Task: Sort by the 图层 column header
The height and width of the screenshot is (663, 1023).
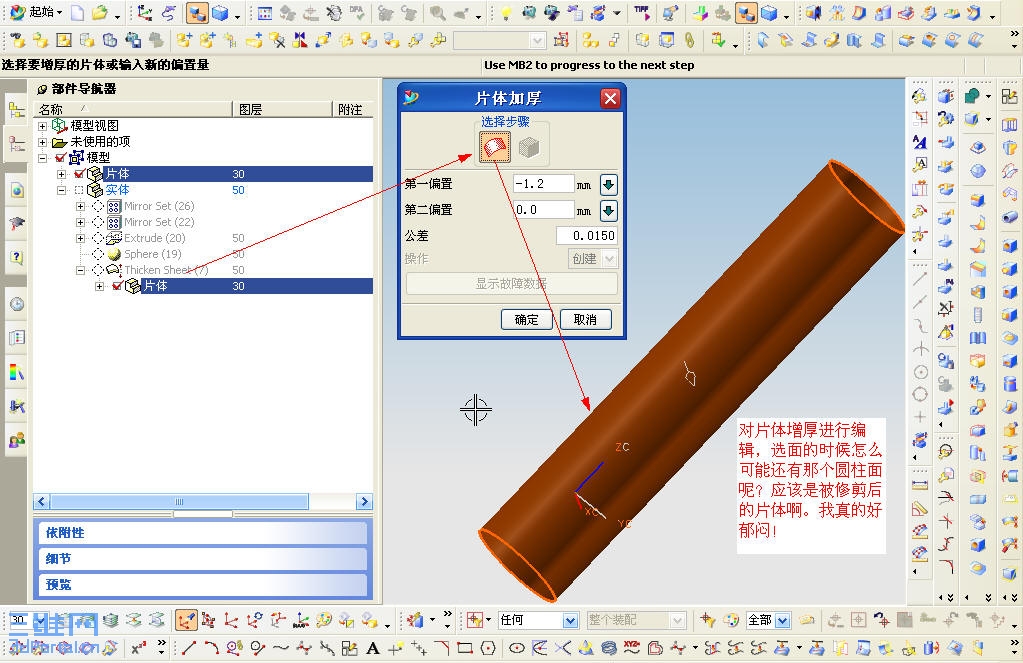Action: (x=282, y=109)
